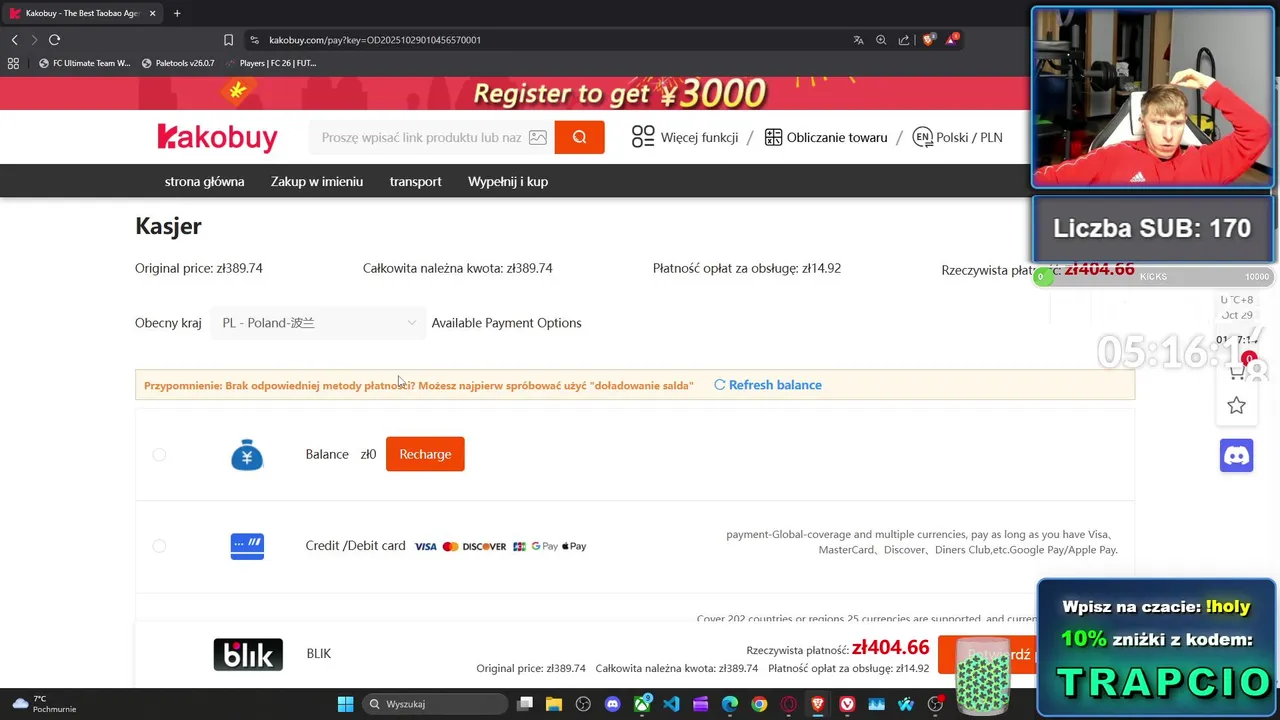This screenshot has width=1280, height=720.
Task: Click the Recharge button
Action: [425, 454]
